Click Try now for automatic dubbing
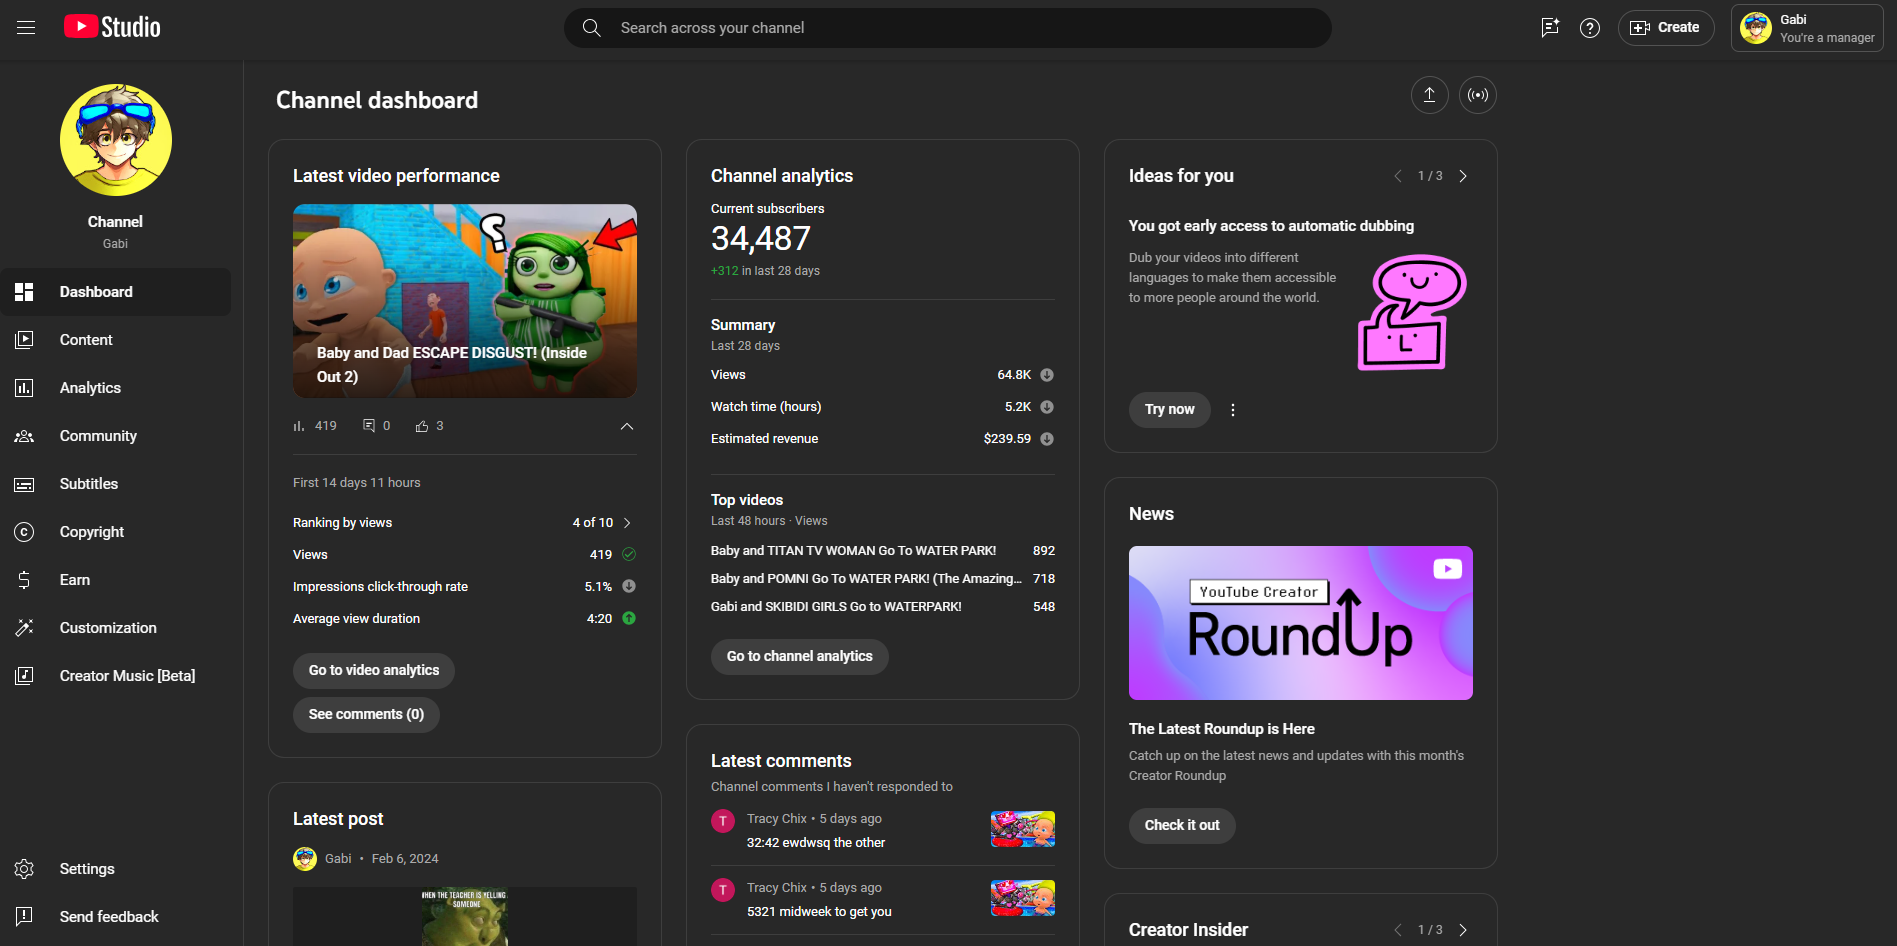 click(x=1170, y=410)
